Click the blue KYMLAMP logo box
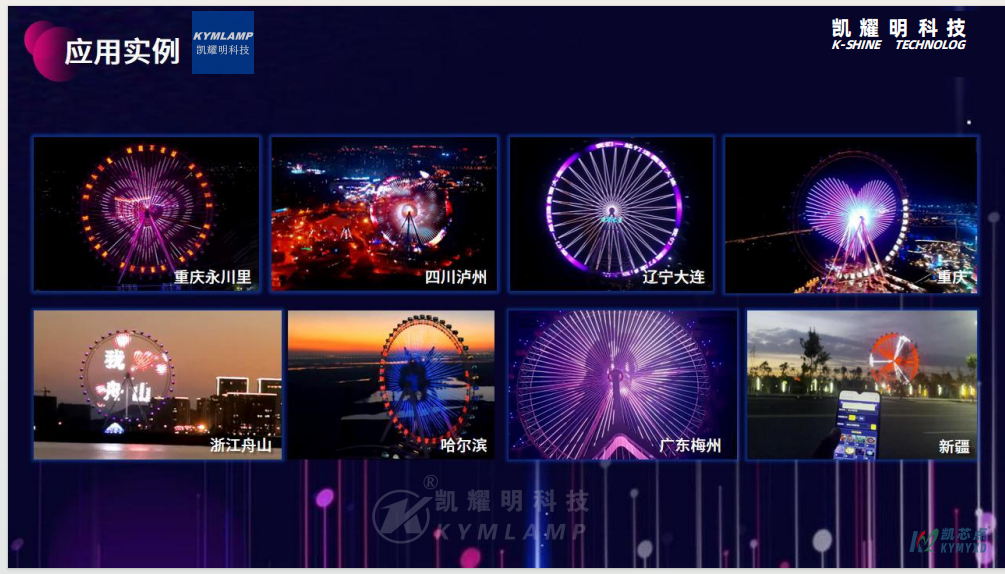 (223, 42)
